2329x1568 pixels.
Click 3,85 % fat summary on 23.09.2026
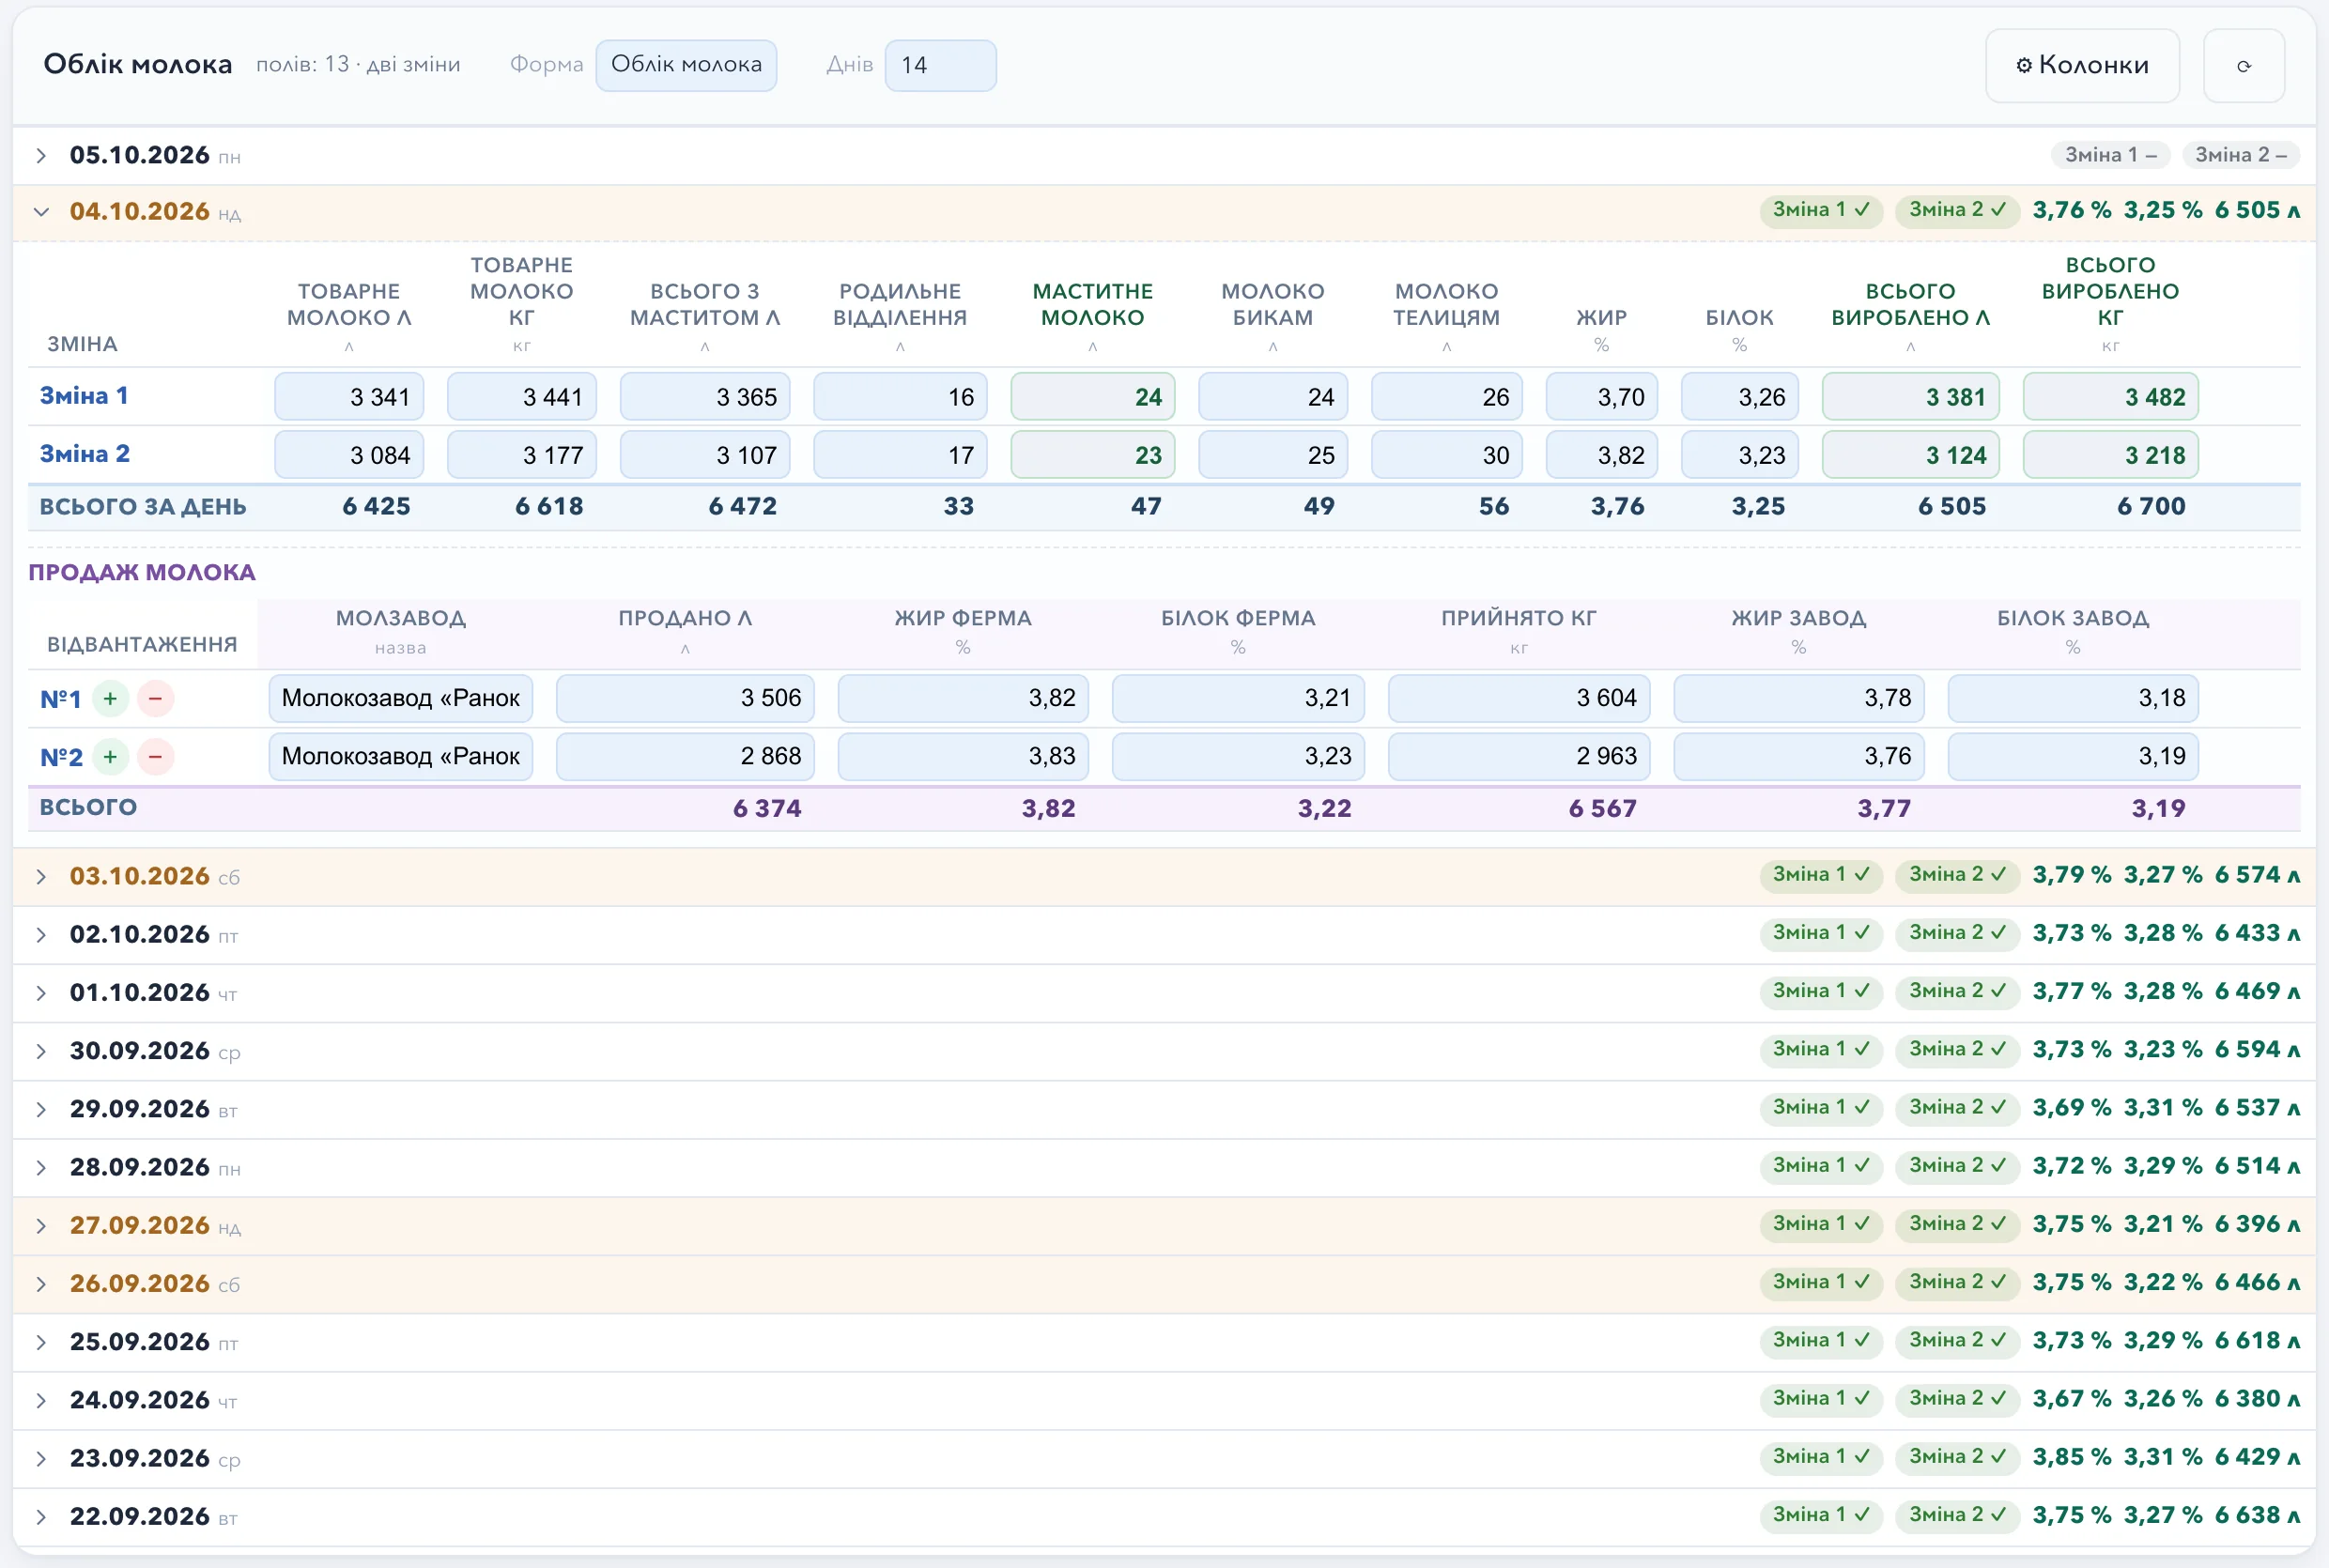click(2072, 1458)
